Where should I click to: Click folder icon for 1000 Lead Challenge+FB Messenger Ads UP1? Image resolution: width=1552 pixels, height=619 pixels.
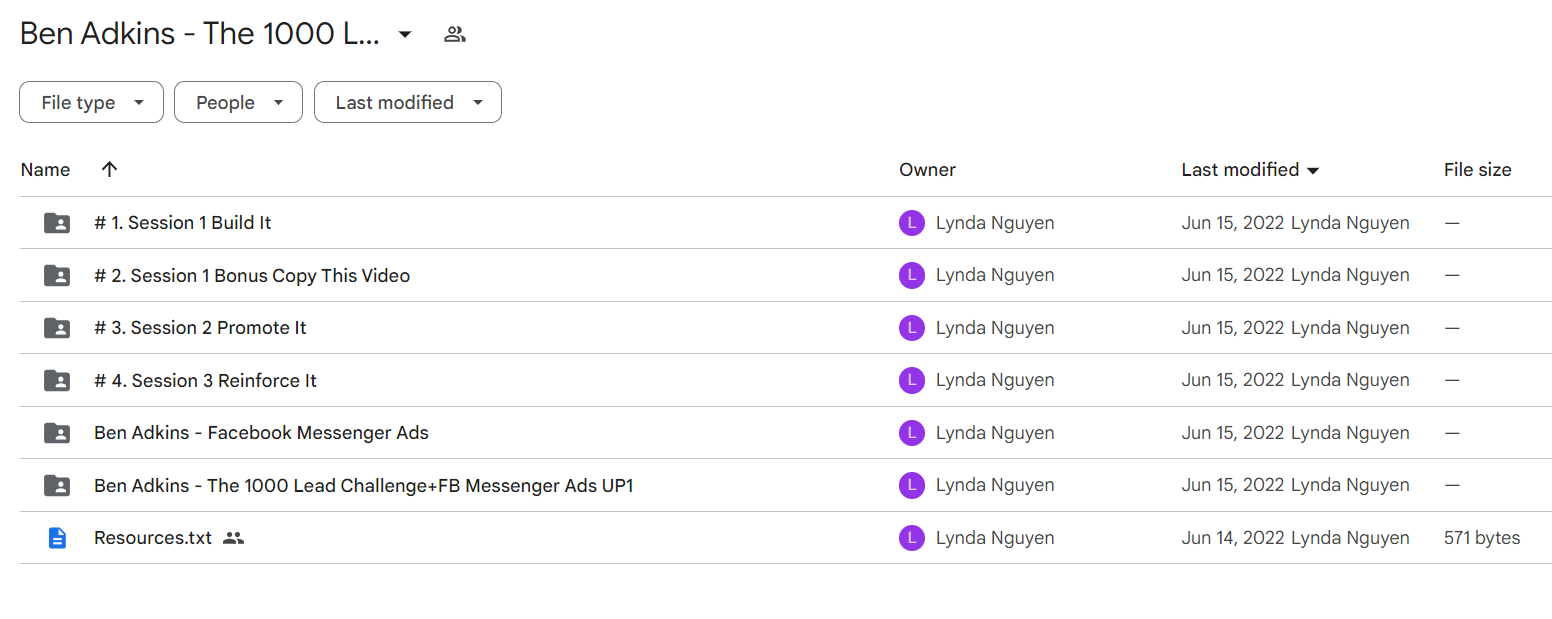(58, 485)
